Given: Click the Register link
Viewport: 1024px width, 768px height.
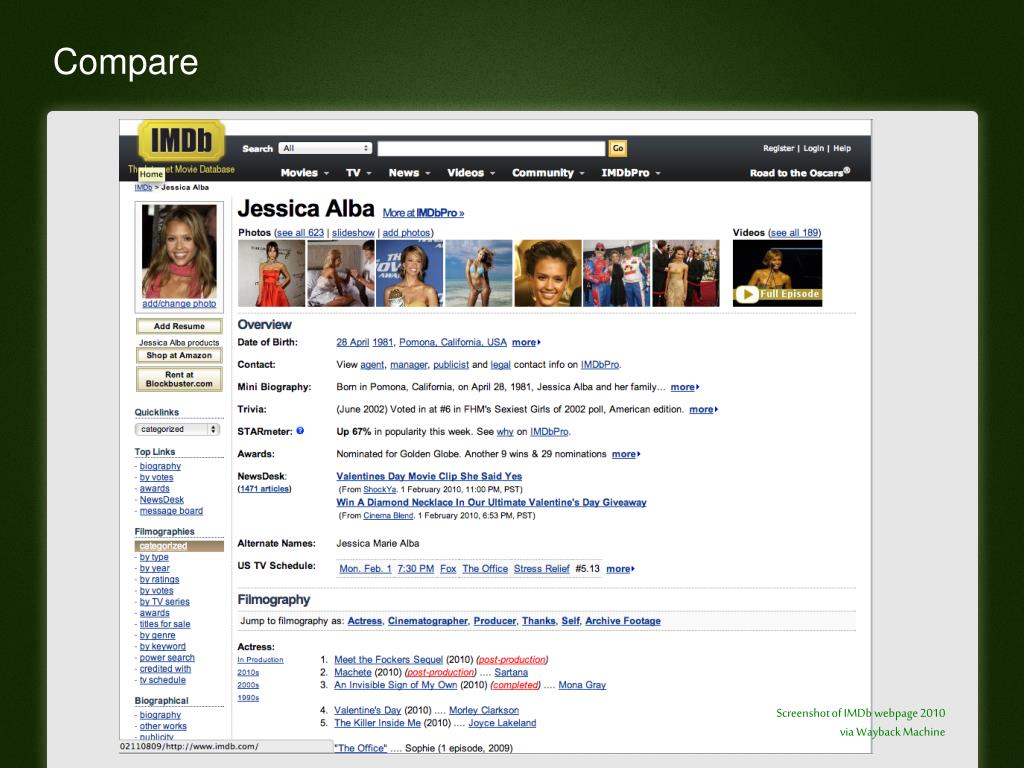Looking at the screenshot, I should [x=778, y=148].
